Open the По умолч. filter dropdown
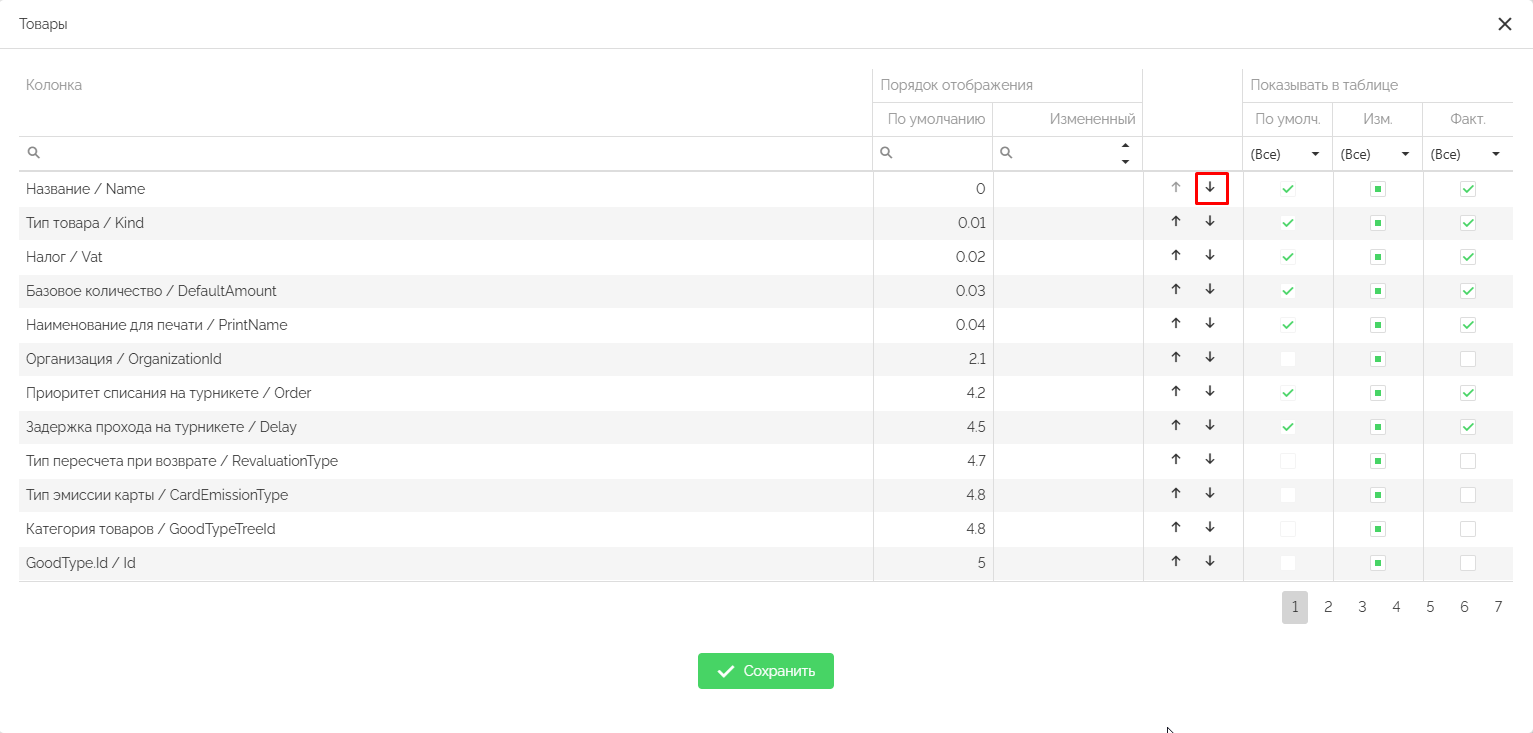The height and width of the screenshot is (733, 1533). click(x=1287, y=155)
